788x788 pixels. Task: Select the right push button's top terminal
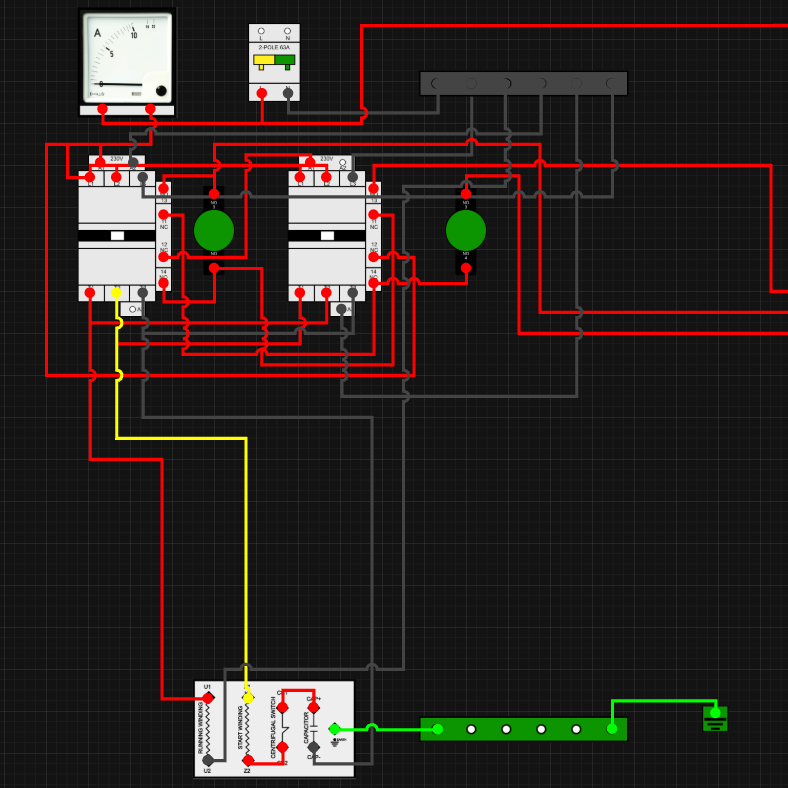[466, 193]
